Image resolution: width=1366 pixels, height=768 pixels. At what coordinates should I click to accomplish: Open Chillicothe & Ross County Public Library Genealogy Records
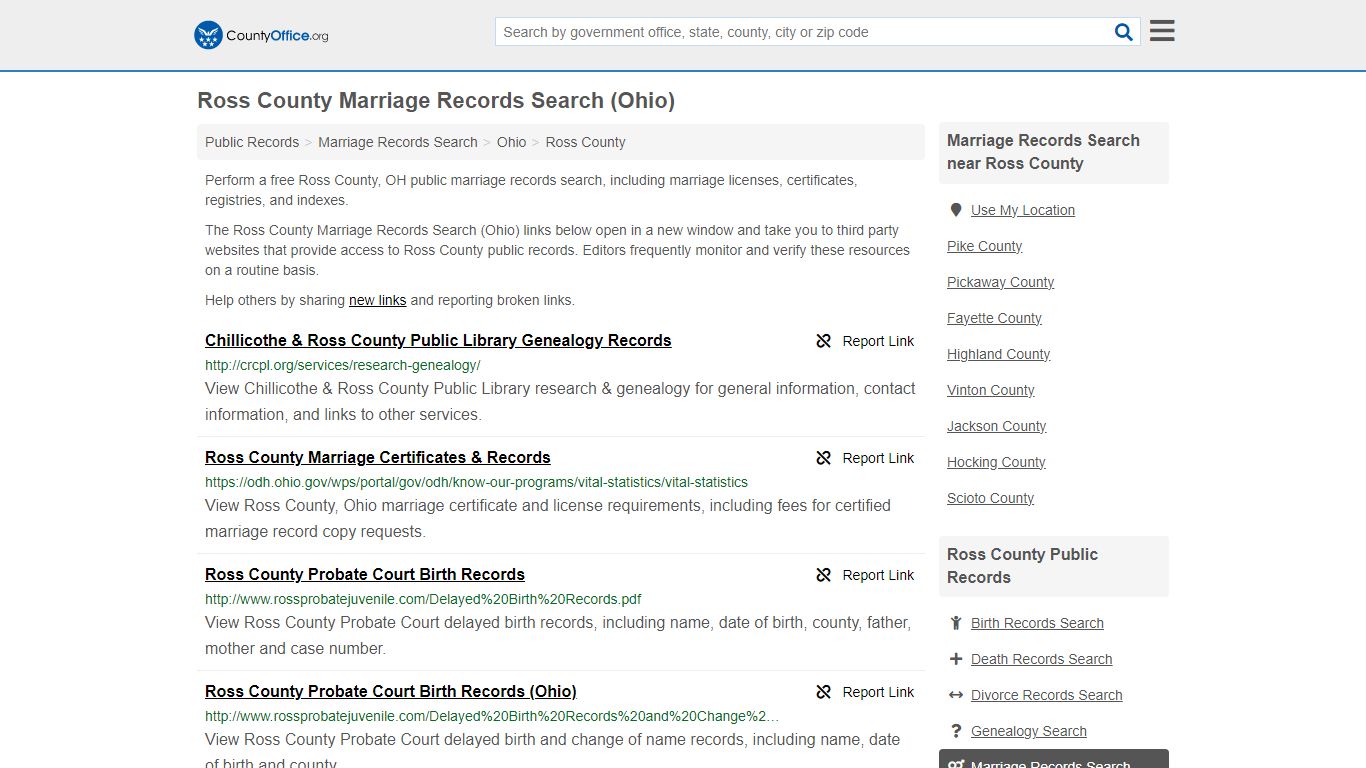(438, 340)
